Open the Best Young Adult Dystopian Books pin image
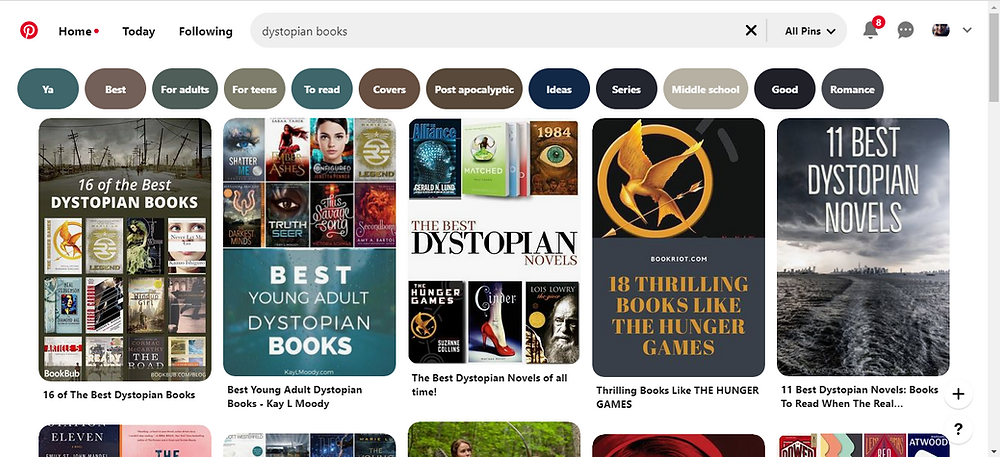Image resolution: width=1000 pixels, height=457 pixels. (x=309, y=247)
